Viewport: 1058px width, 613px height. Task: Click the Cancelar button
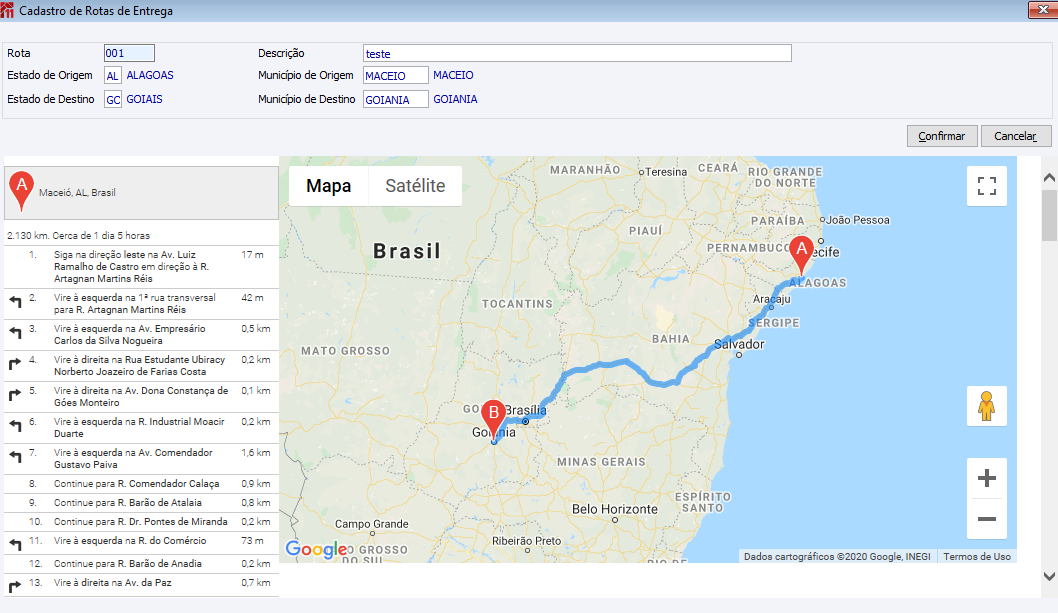[x=1015, y=136]
